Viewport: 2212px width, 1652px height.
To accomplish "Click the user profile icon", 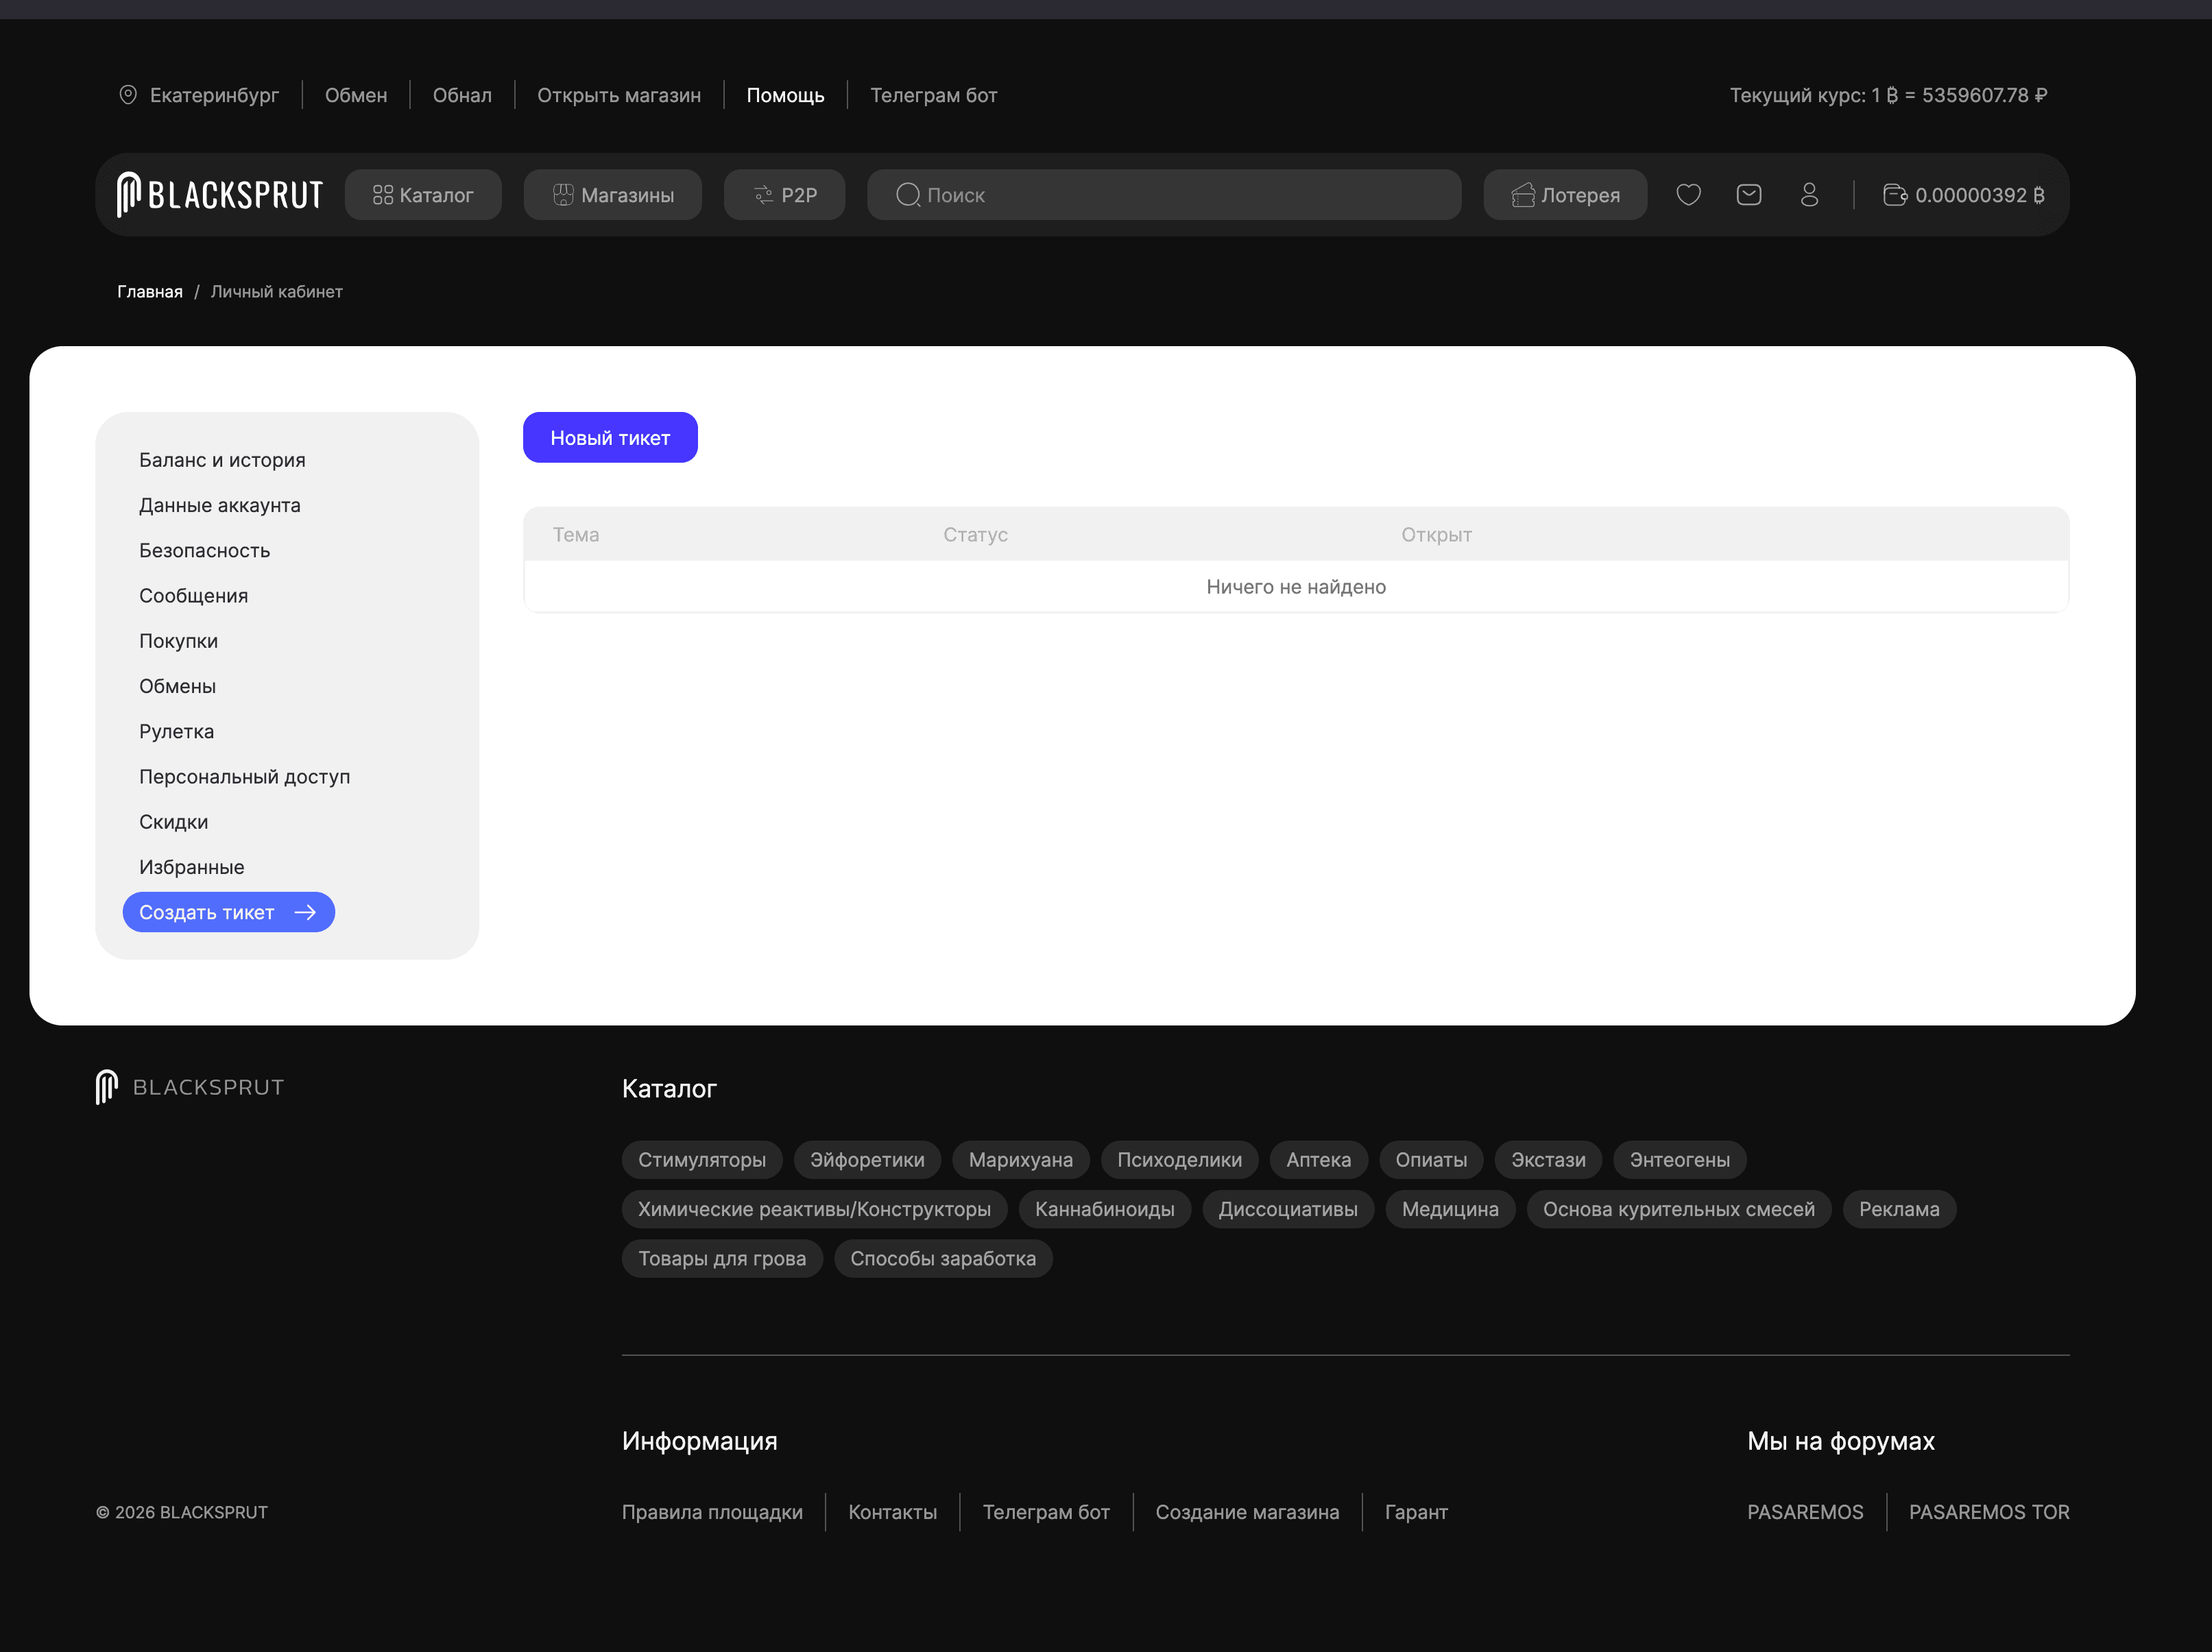I will point(1809,195).
